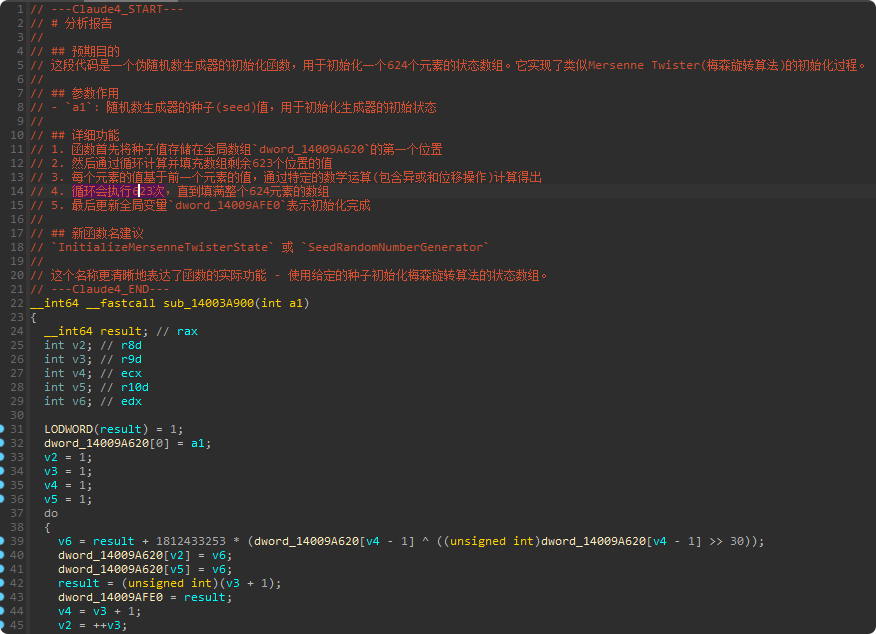The image size is (876, 634).
Task: Toggle the breakpoint dot on line 40
Action: pyautogui.click(x=4, y=555)
